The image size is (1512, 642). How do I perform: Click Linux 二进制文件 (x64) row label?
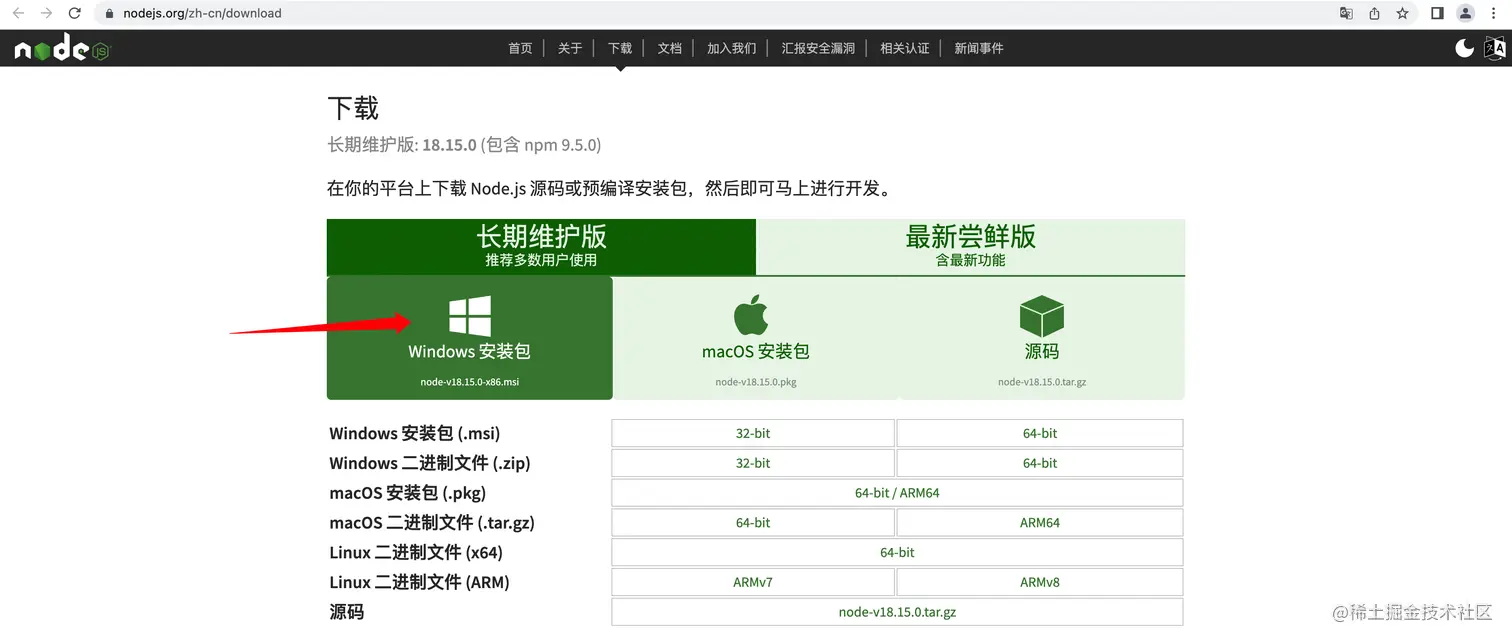coord(416,552)
